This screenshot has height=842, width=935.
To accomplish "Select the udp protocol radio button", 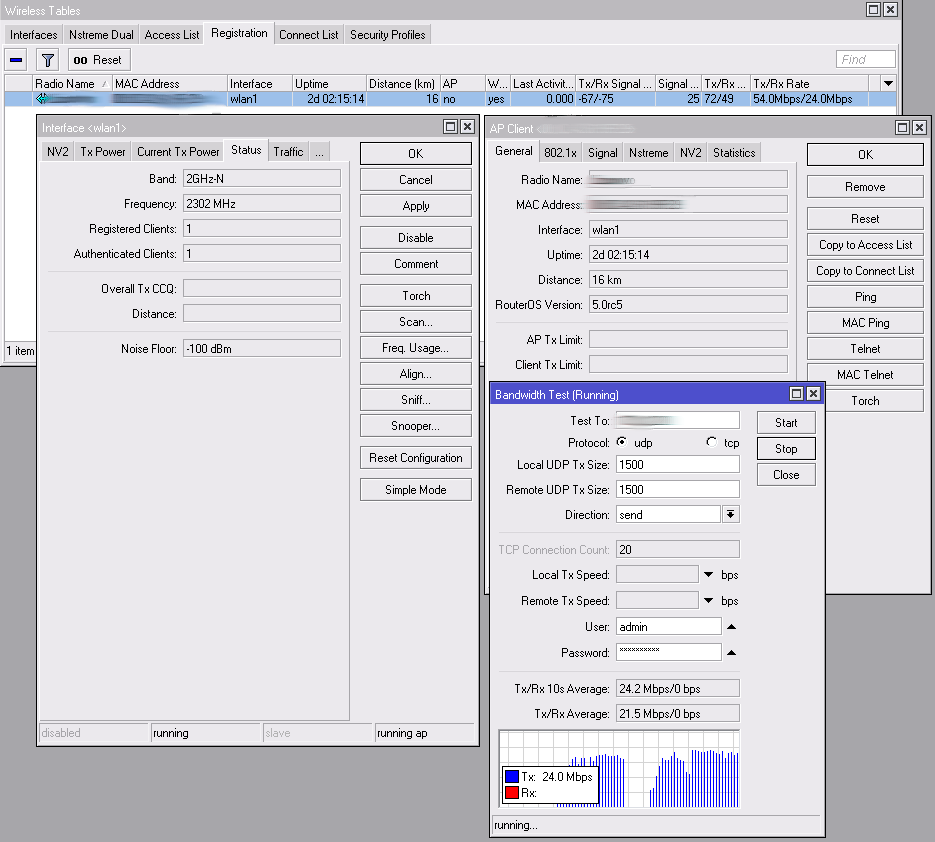I will click(622, 442).
